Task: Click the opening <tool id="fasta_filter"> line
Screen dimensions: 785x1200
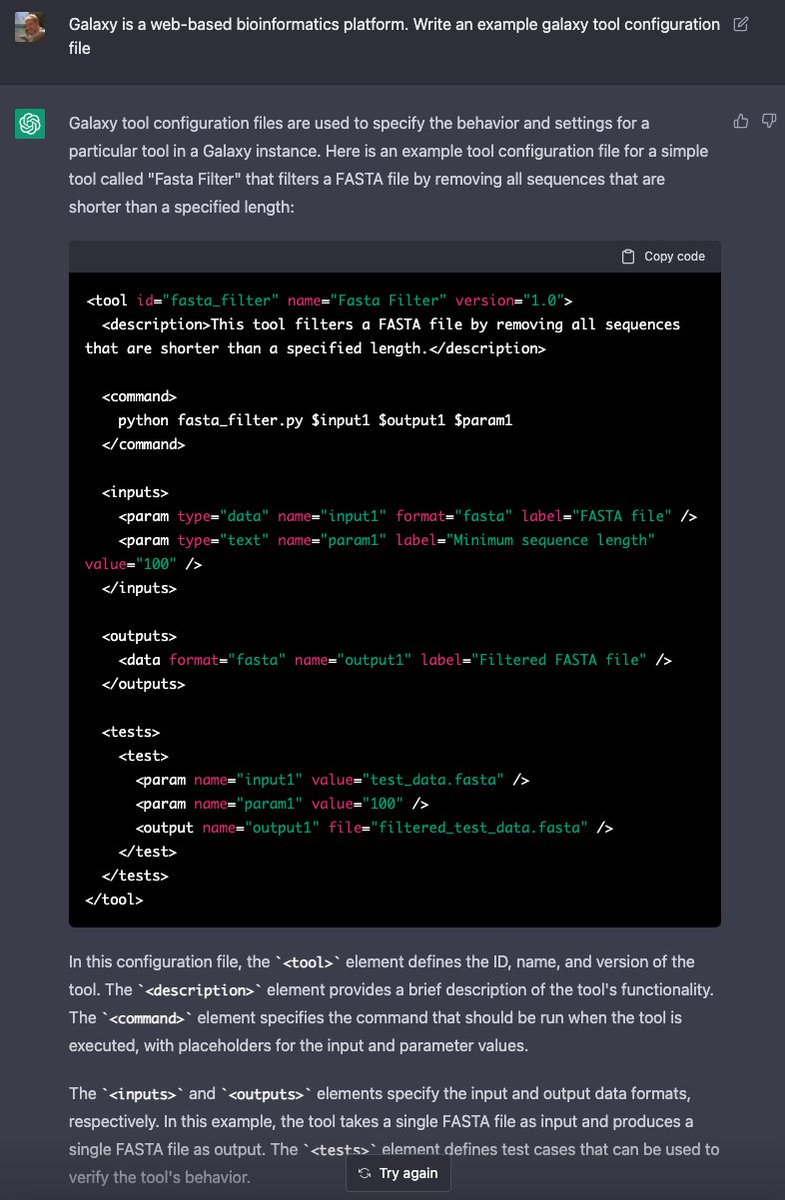Action: point(329,301)
